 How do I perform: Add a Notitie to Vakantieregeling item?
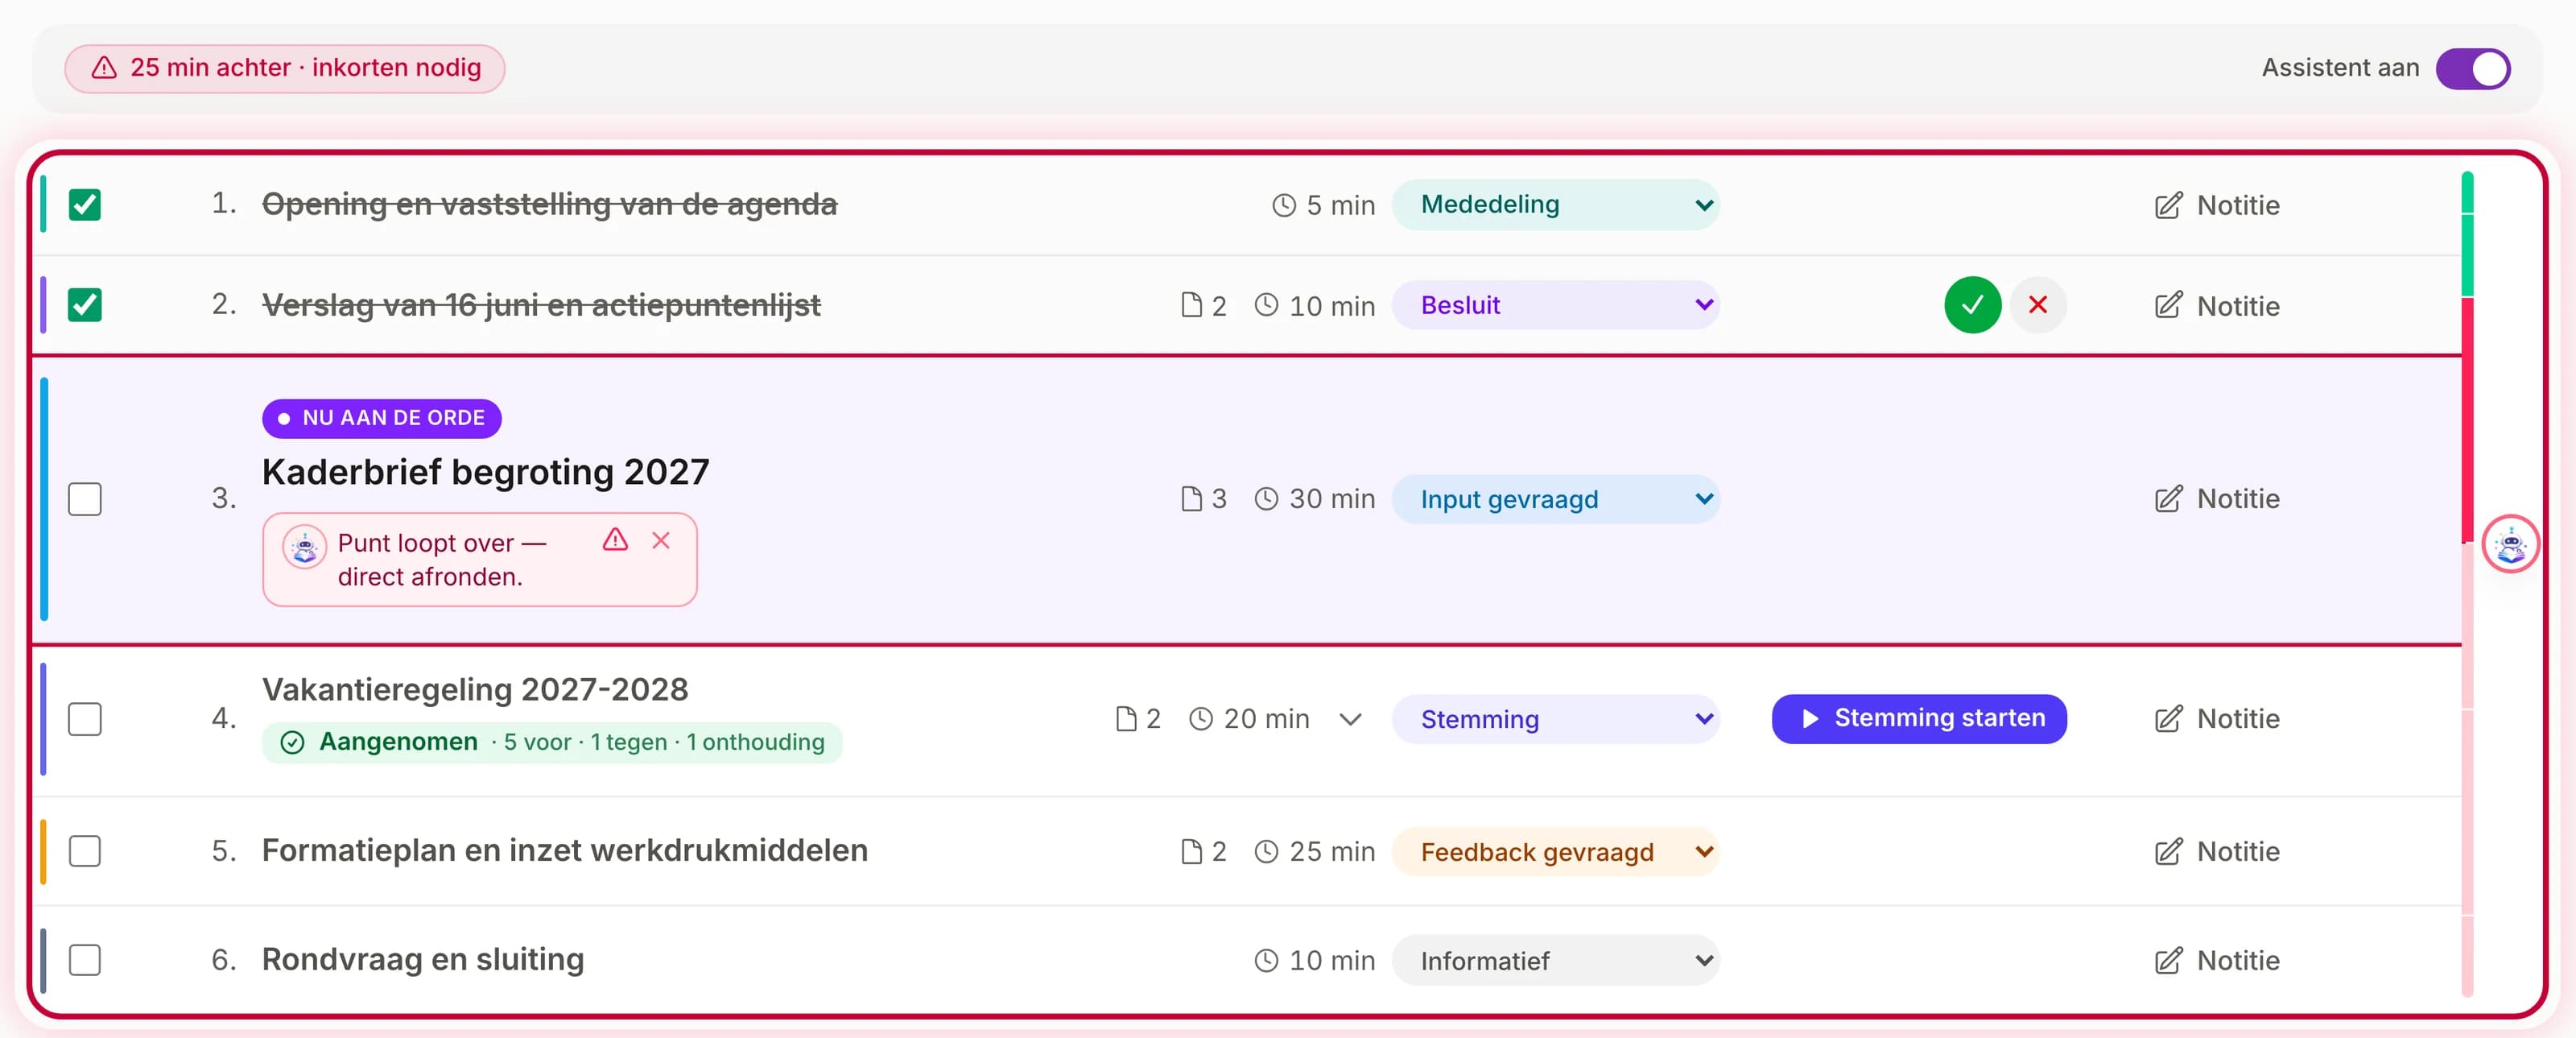click(x=2216, y=719)
